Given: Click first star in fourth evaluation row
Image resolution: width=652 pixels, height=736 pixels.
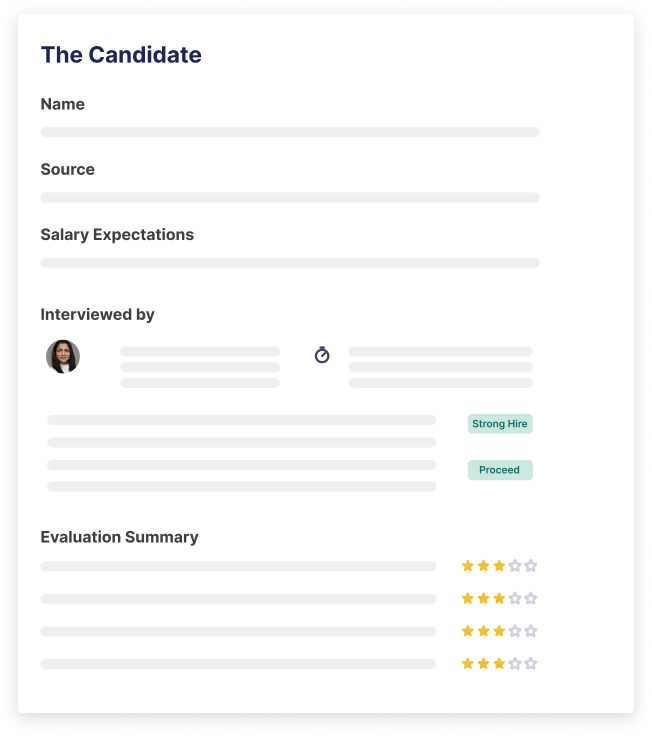Looking at the screenshot, I should tap(468, 664).
